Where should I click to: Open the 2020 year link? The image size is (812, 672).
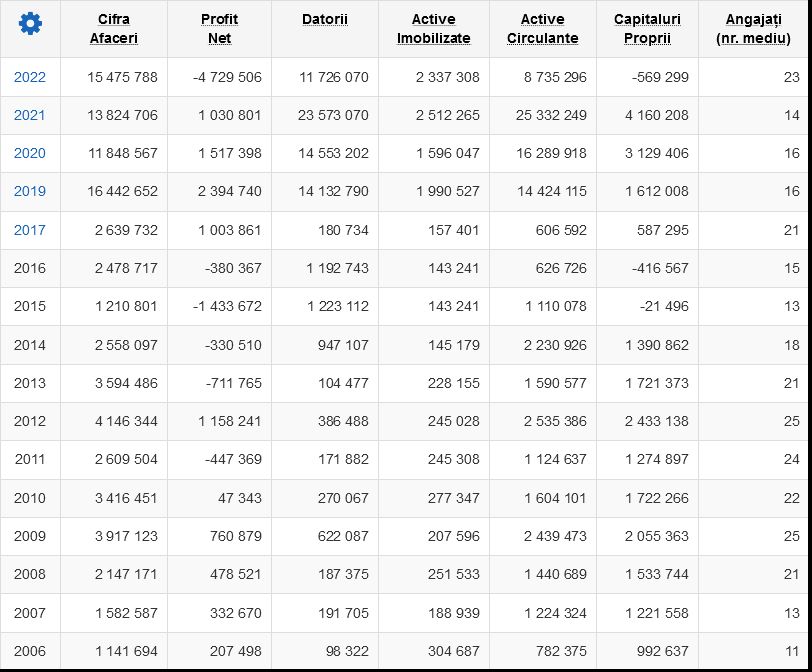[30, 153]
